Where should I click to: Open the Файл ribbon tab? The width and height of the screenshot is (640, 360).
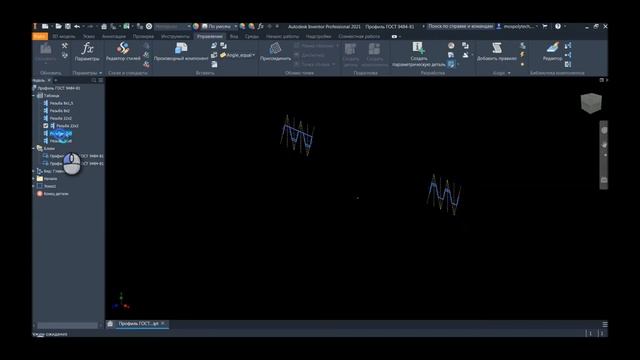pyautogui.click(x=40, y=36)
